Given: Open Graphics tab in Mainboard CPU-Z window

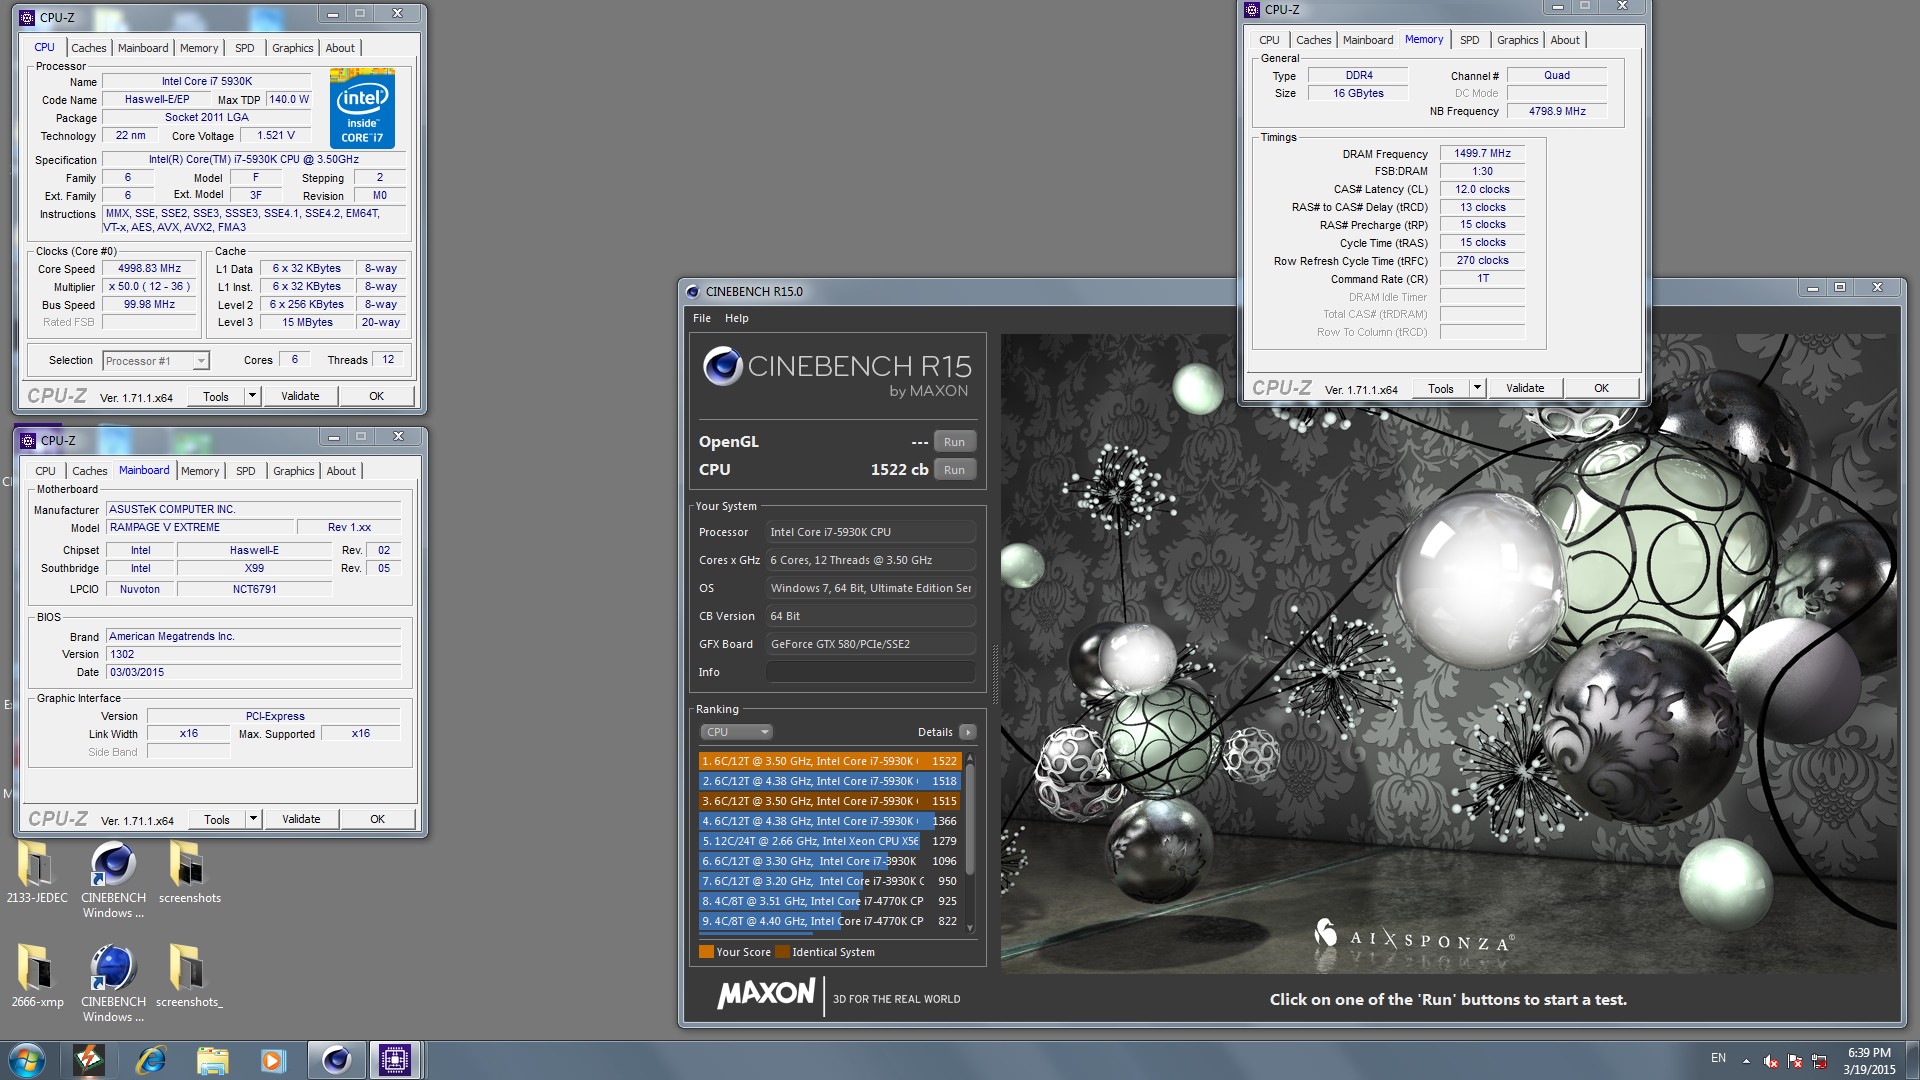Looking at the screenshot, I should click(x=294, y=471).
